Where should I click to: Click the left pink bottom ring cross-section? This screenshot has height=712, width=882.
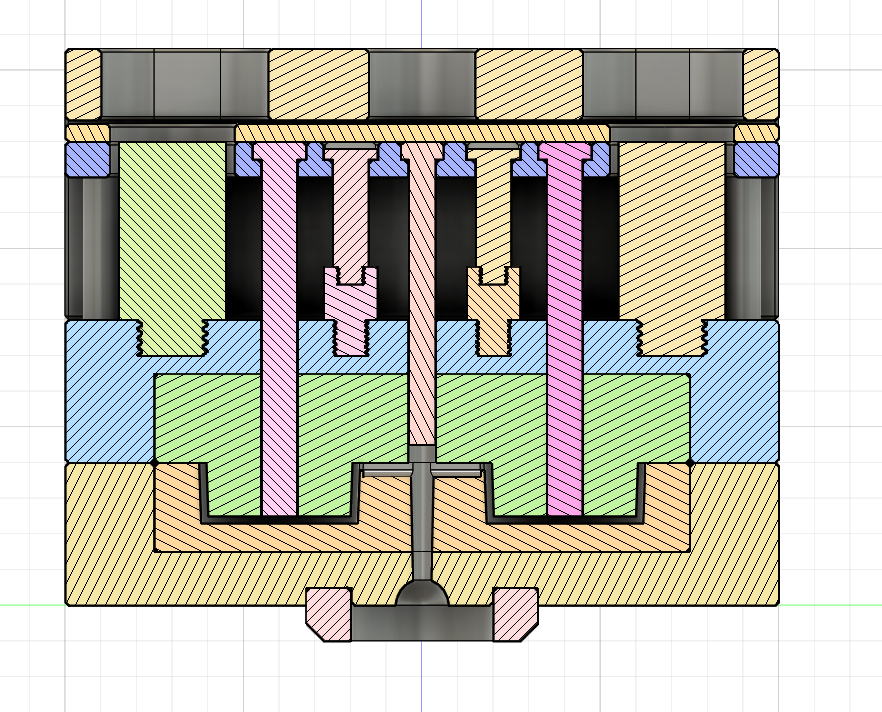[329, 614]
